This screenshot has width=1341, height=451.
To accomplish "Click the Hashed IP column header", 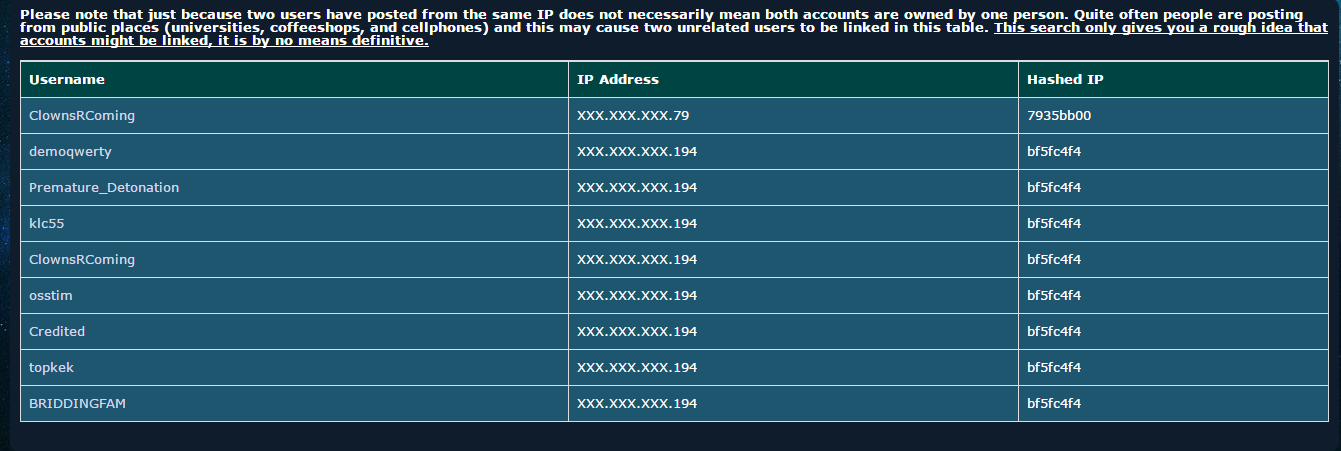I will pyautogui.click(x=1065, y=79).
